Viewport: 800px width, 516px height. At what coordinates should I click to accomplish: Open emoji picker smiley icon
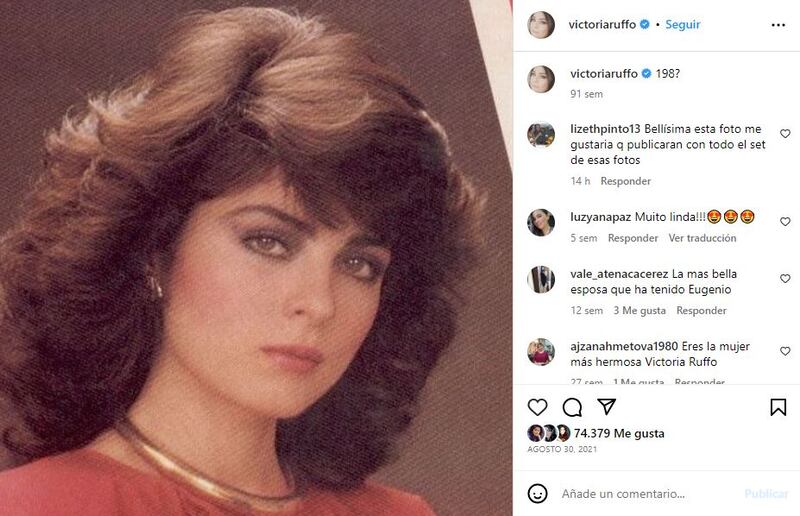coord(537,494)
